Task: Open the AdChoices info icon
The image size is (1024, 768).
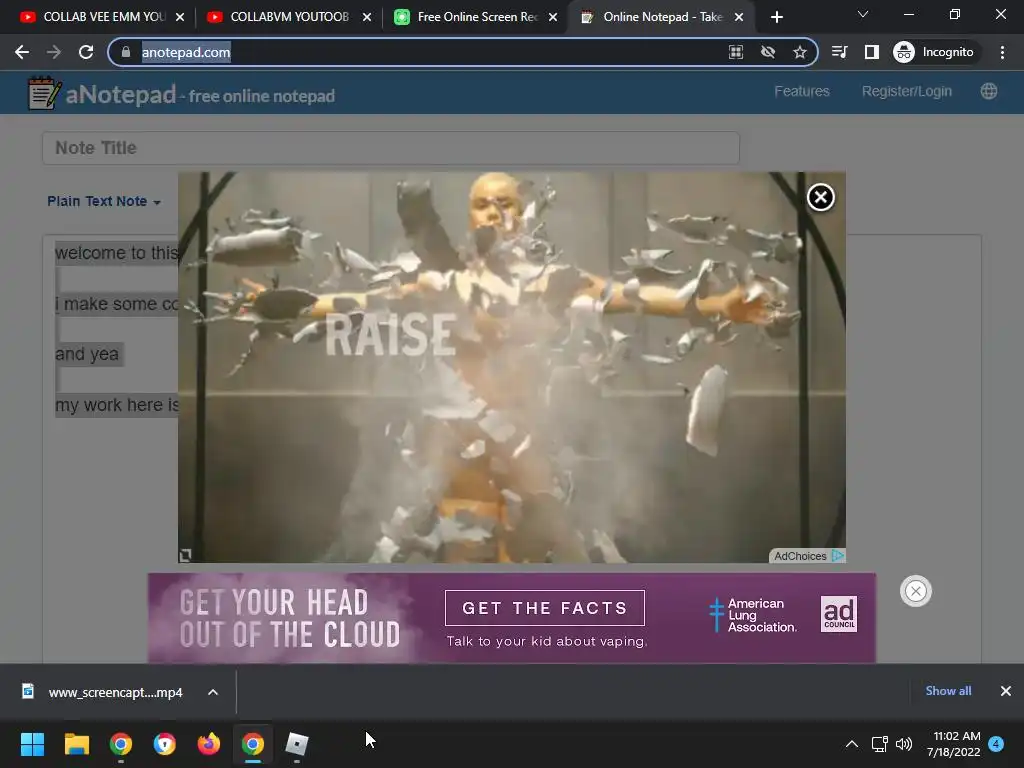Action: [x=838, y=556]
